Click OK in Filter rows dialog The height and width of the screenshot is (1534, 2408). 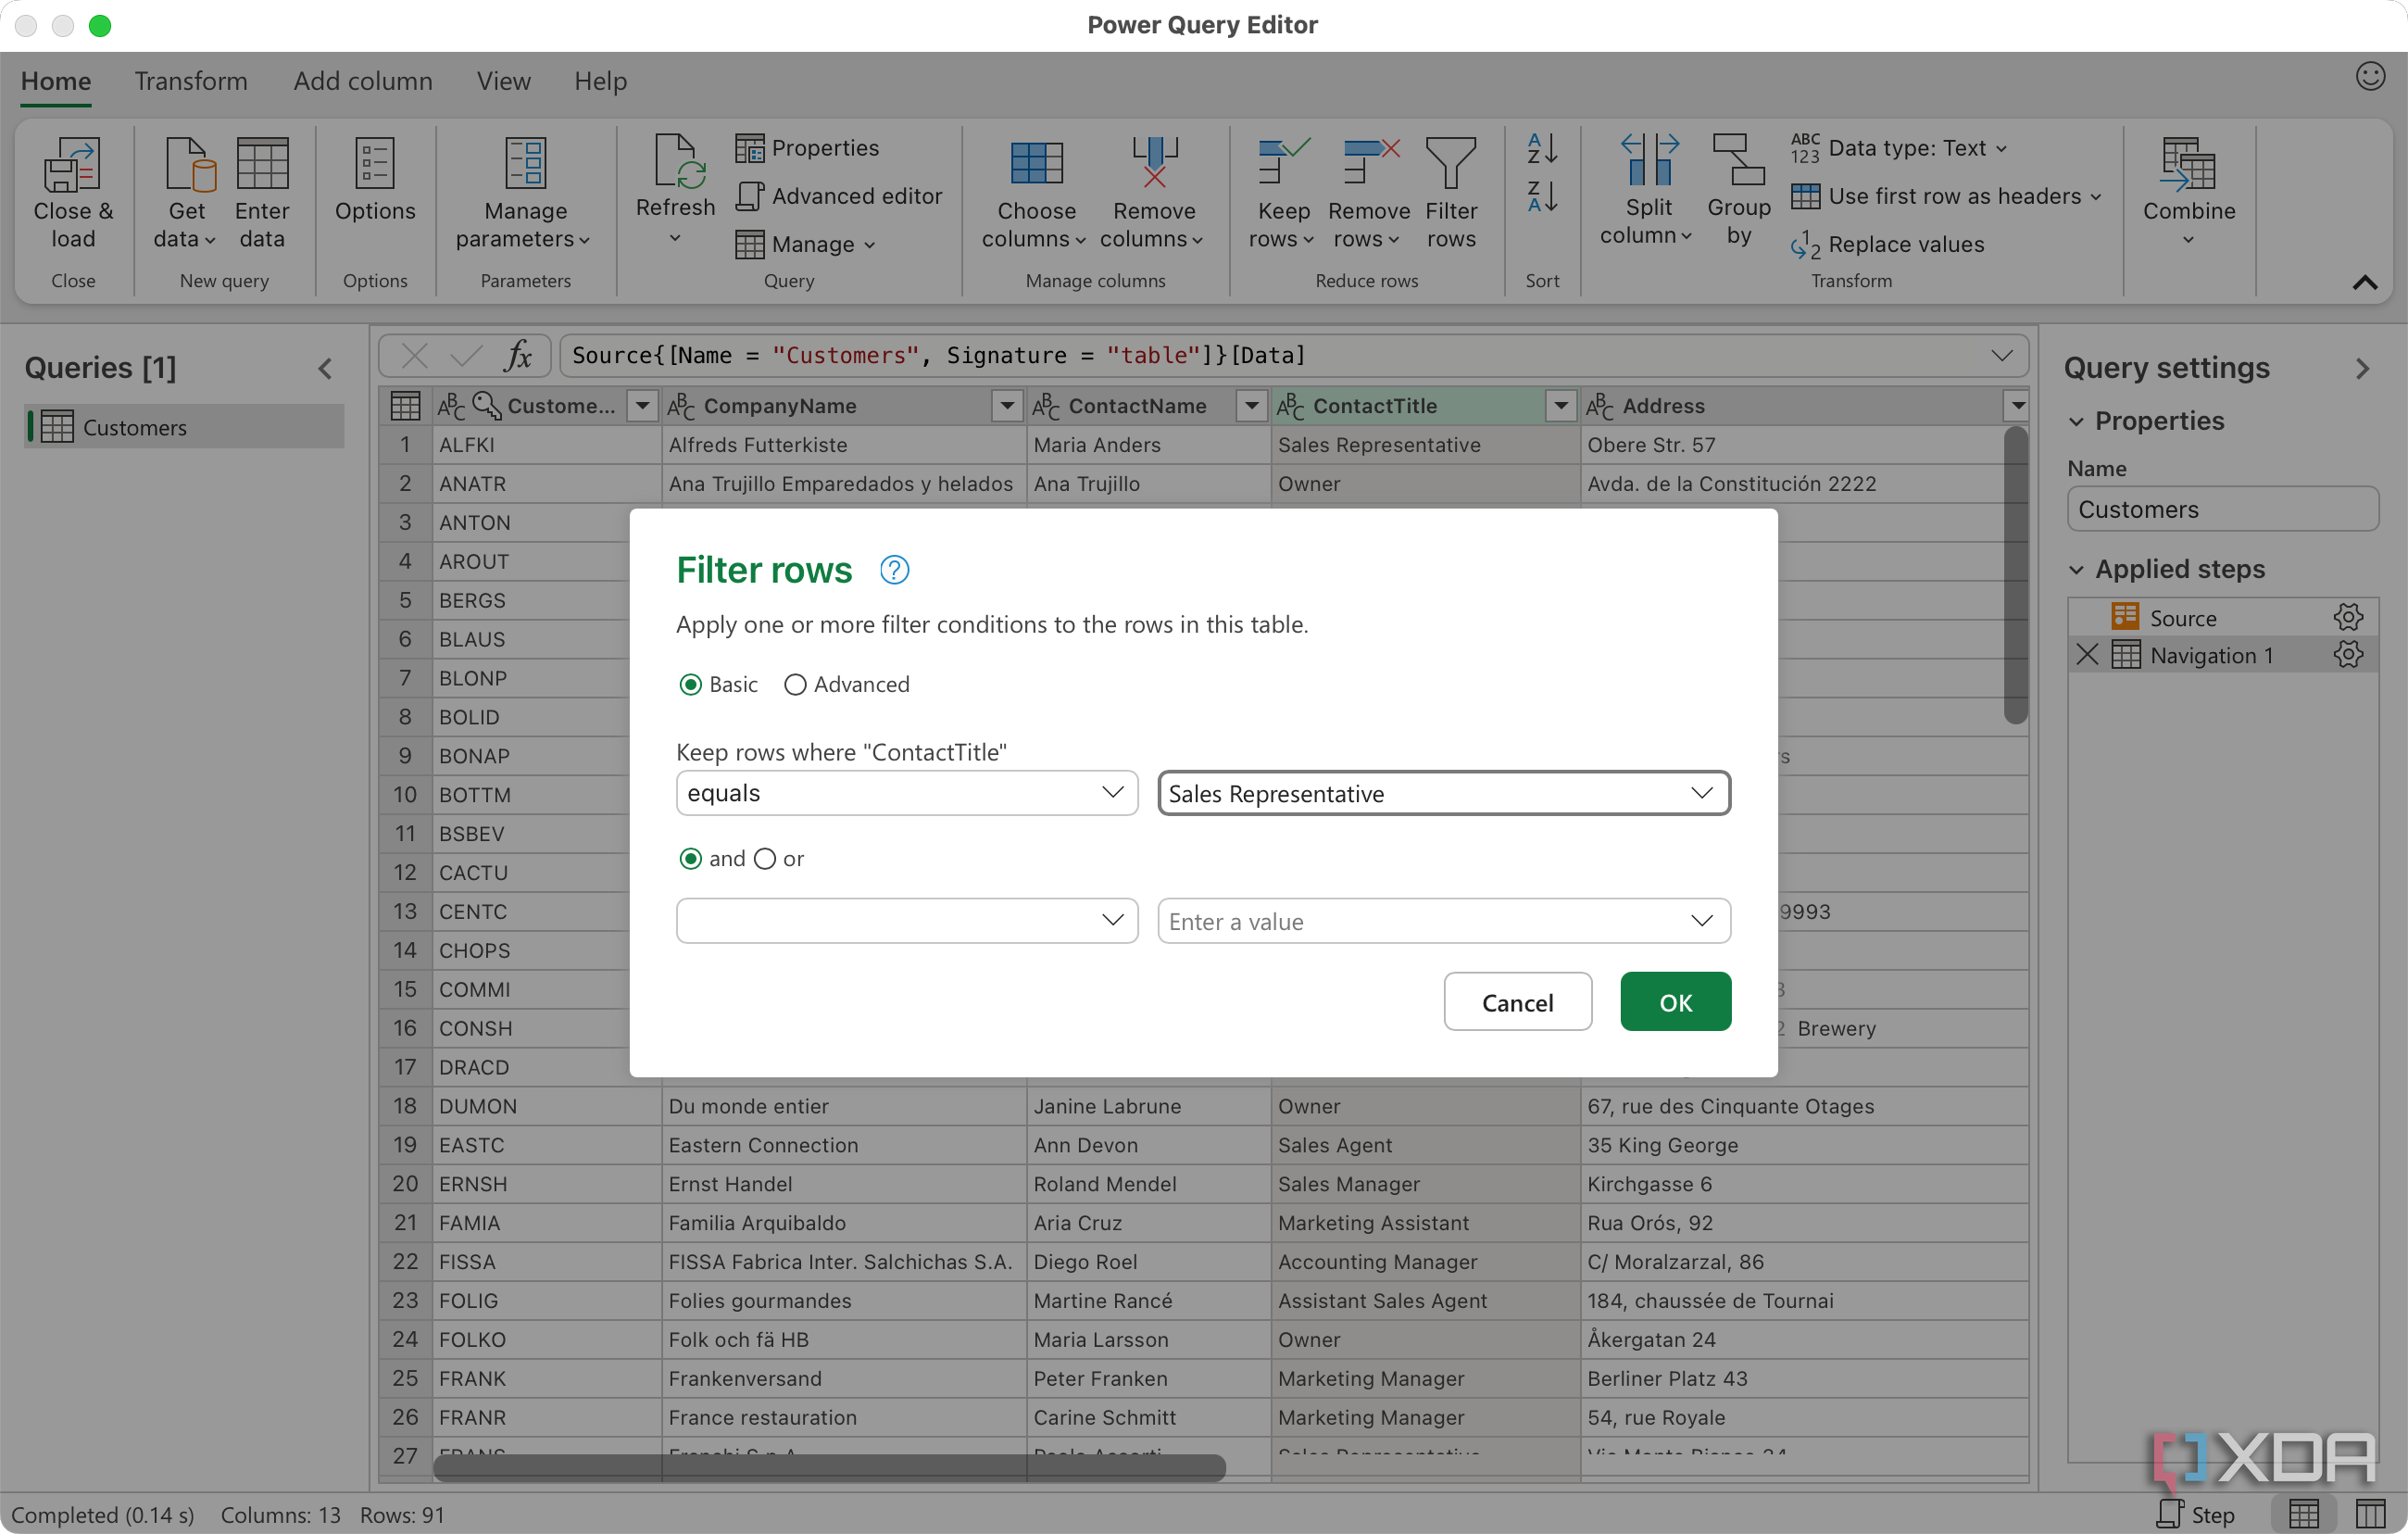click(1676, 1002)
